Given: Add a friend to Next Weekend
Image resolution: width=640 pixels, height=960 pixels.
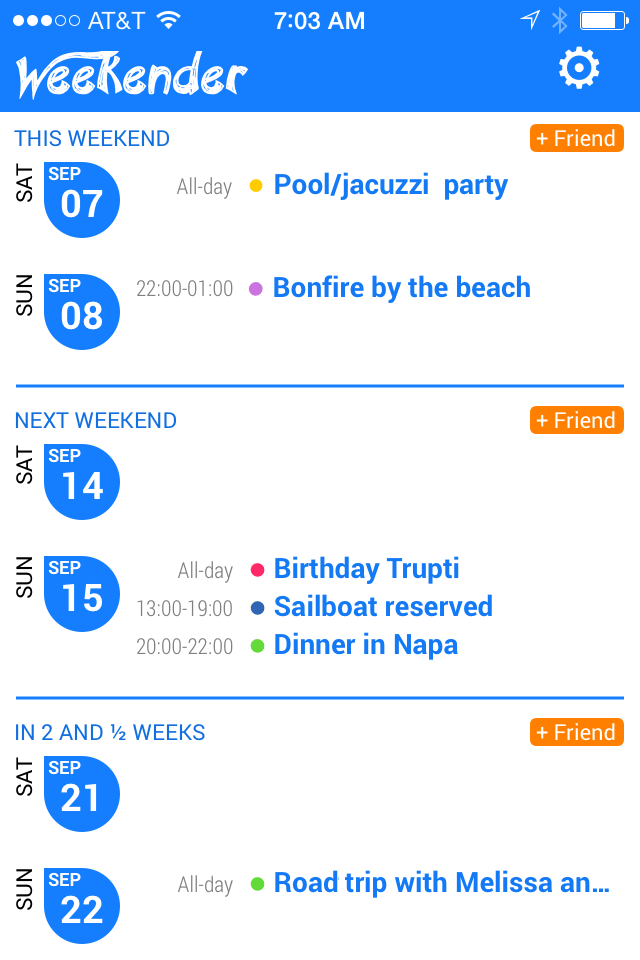Looking at the screenshot, I should click(x=577, y=421).
